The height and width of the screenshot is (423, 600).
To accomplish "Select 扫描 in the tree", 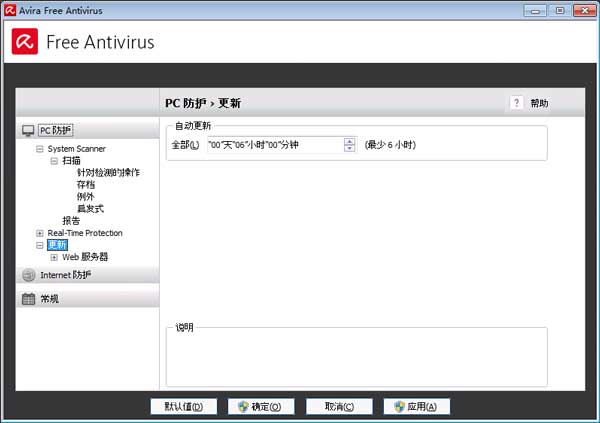I will click(72, 161).
